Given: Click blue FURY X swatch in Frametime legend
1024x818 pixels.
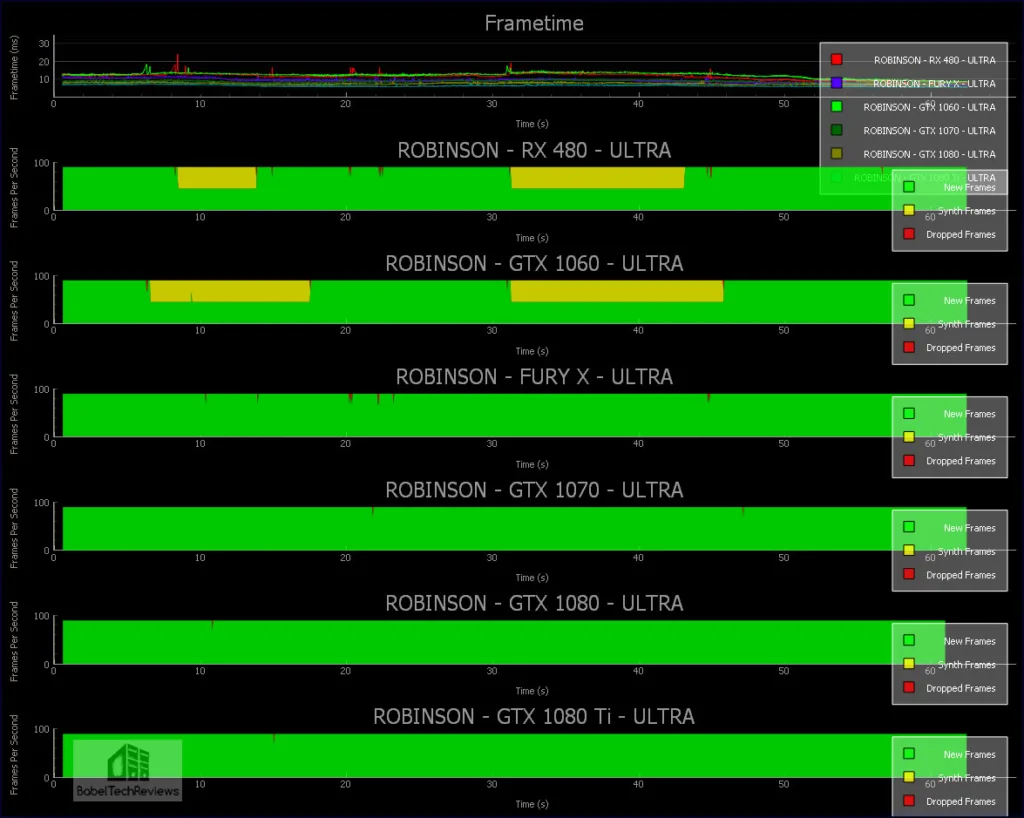Looking at the screenshot, I should pos(837,83).
